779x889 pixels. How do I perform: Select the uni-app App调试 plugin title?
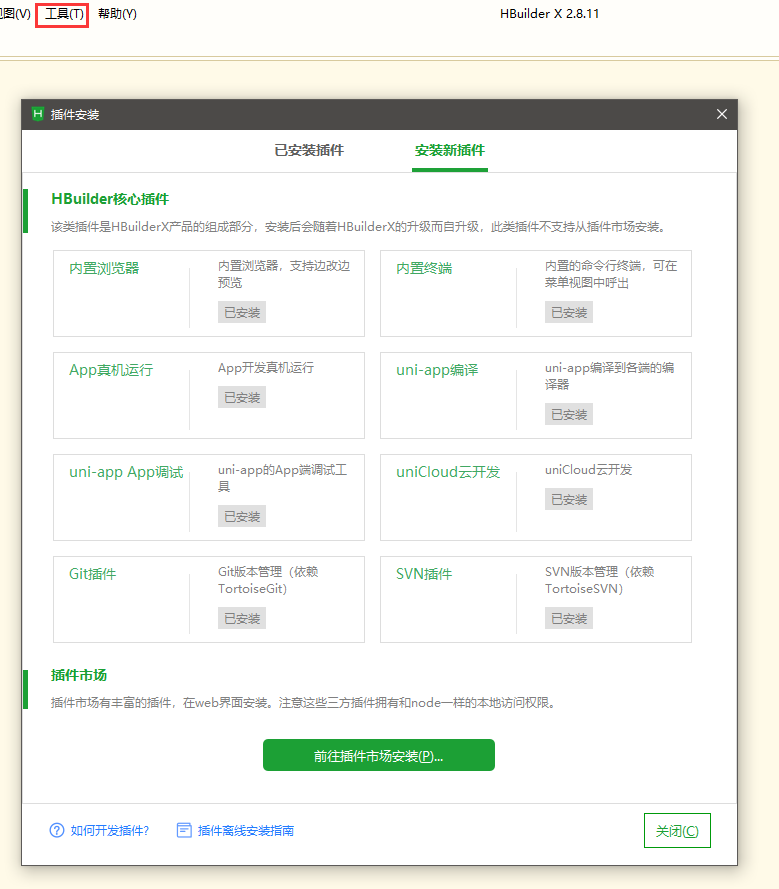[126, 472]
